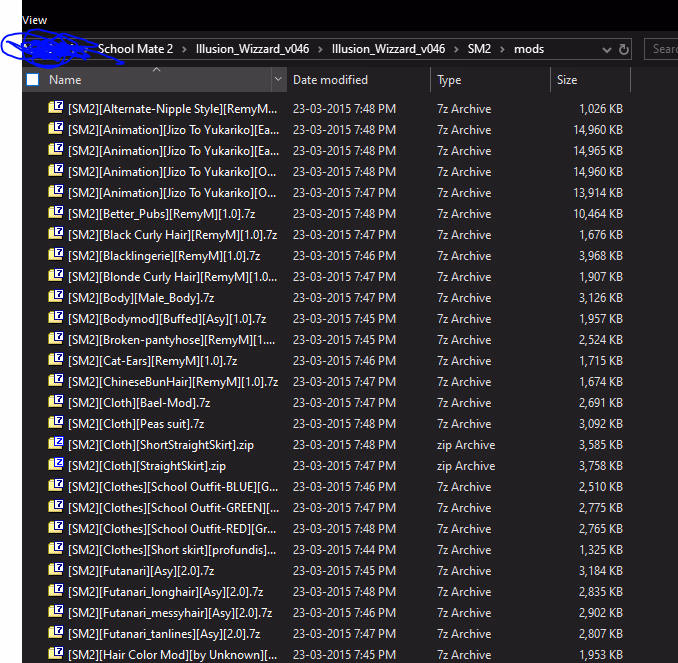This screenshot has width=678, height=663.
Task: Expand chevron after School Mate 2 breadcrumb
Action: (x=184, y=49)
